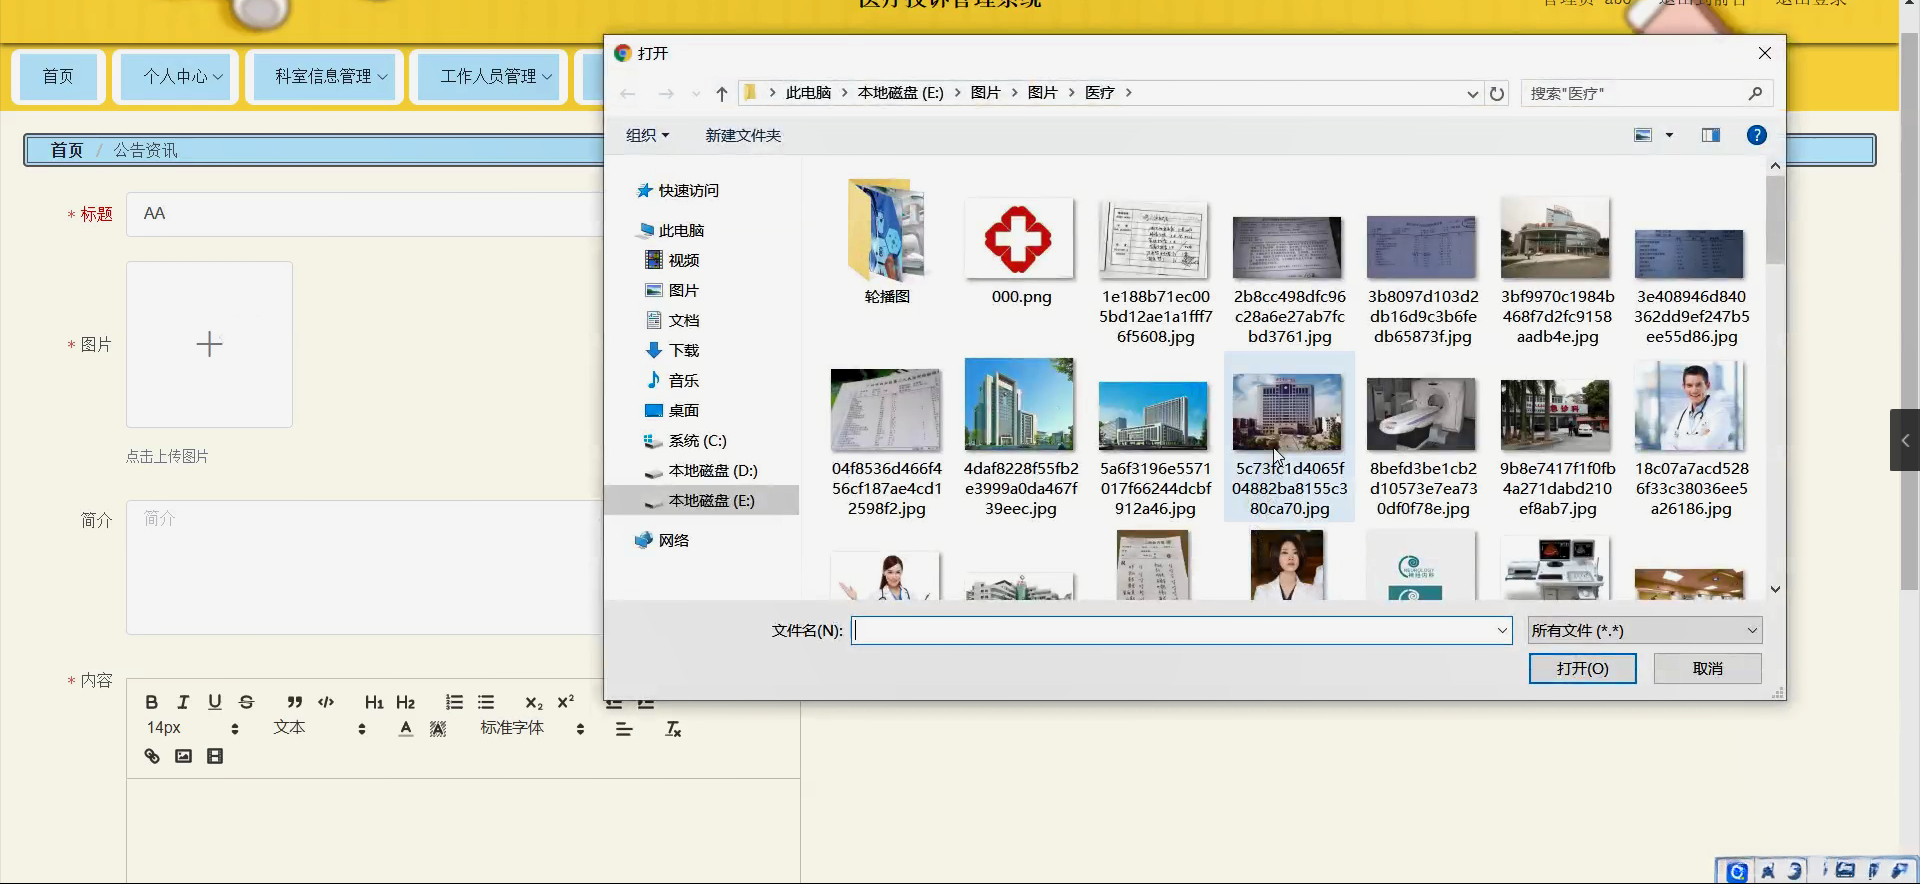Toggle underline formatting in the editor

click(x=215, y=702)
